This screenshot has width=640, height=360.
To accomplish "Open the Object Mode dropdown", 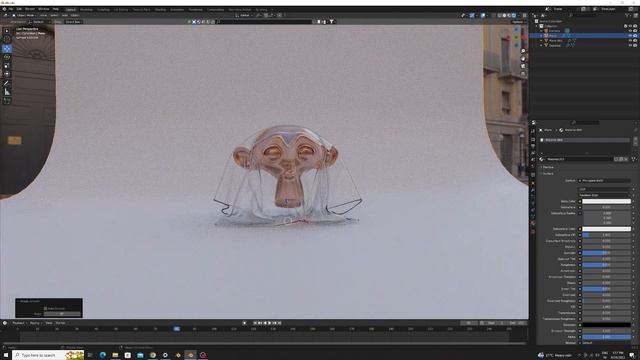I will coord(25,15).
